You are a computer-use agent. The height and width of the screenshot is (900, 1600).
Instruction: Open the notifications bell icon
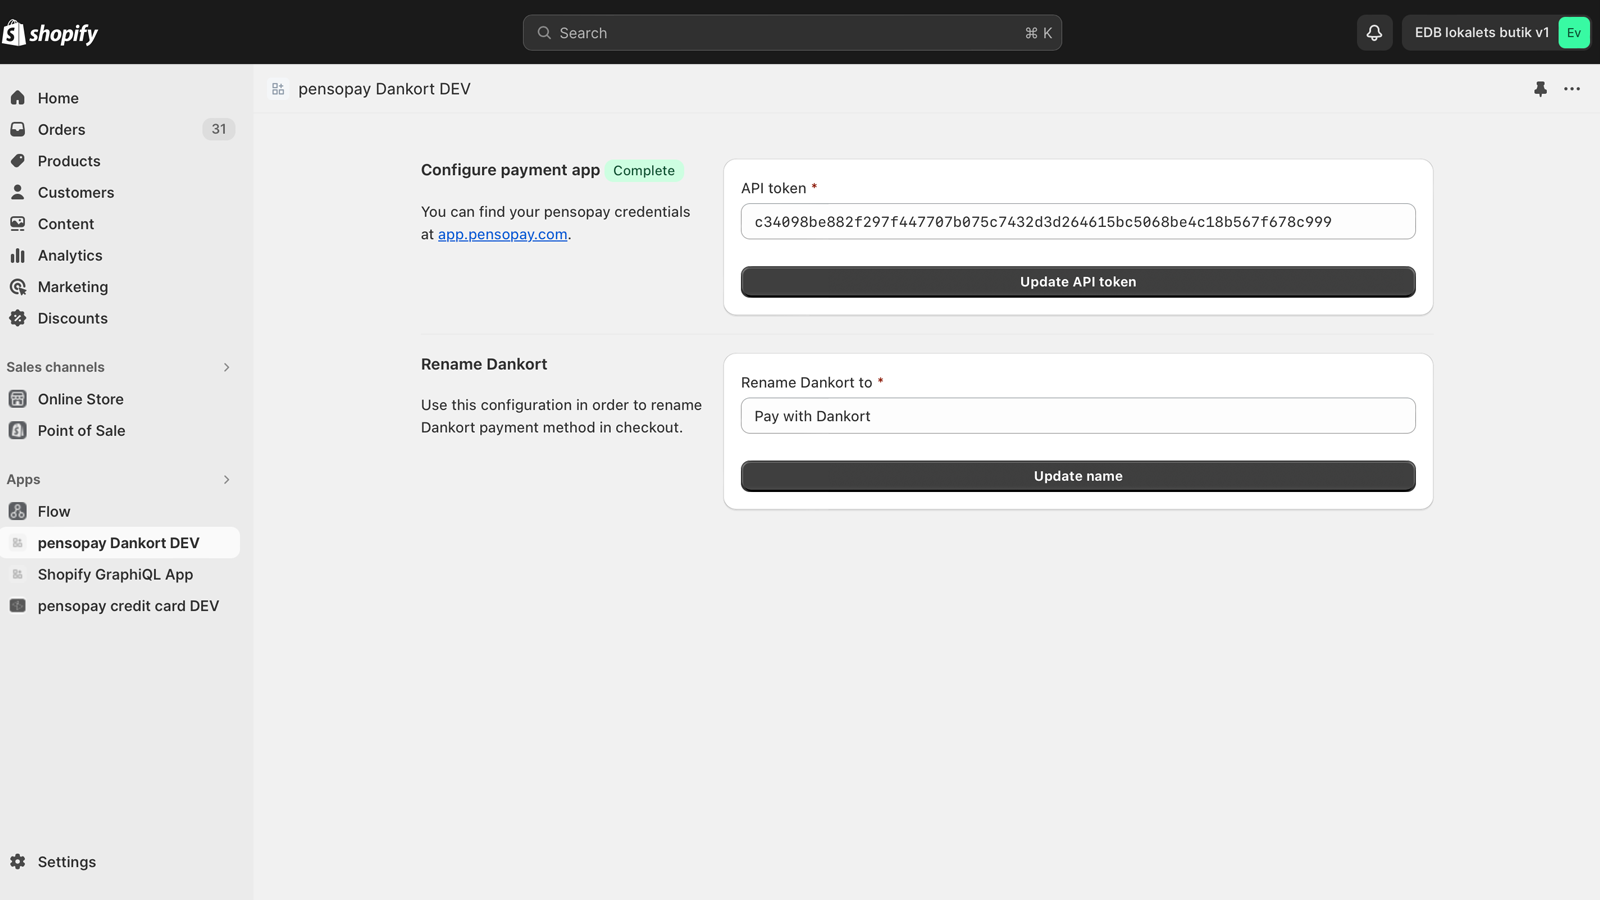[1374, 33]
